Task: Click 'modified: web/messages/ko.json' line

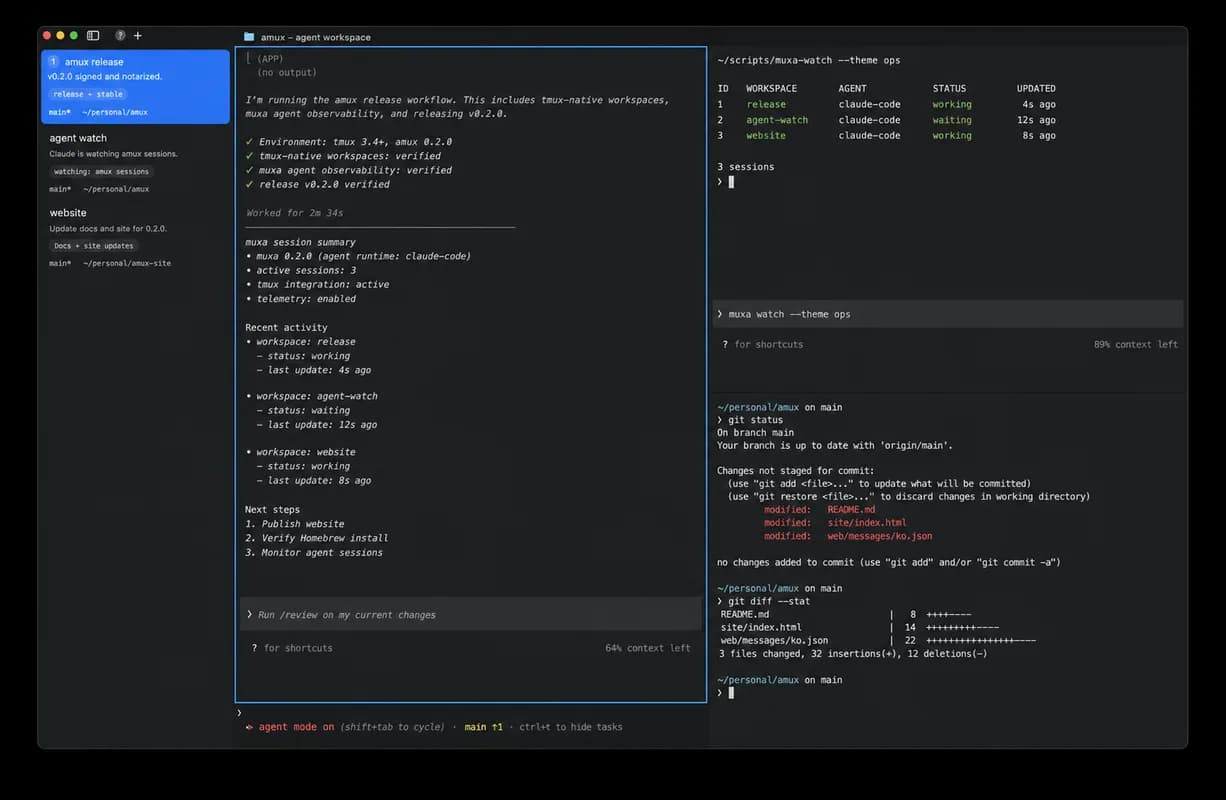Action: (848, 536)
